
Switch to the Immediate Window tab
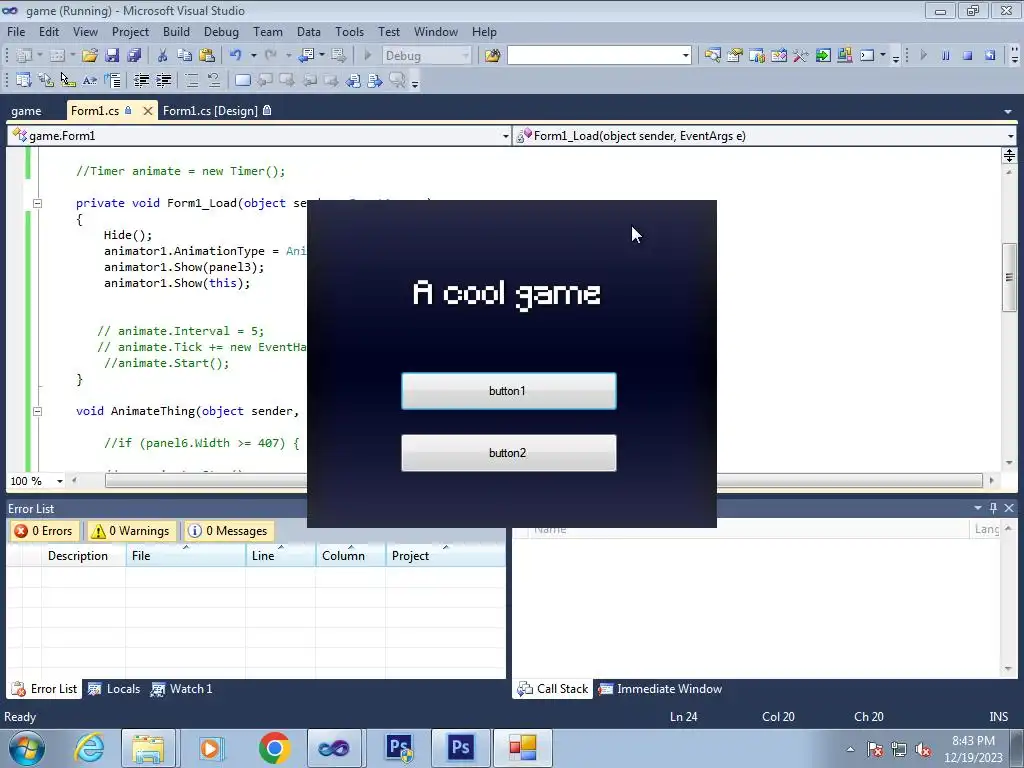coord(661,689)
